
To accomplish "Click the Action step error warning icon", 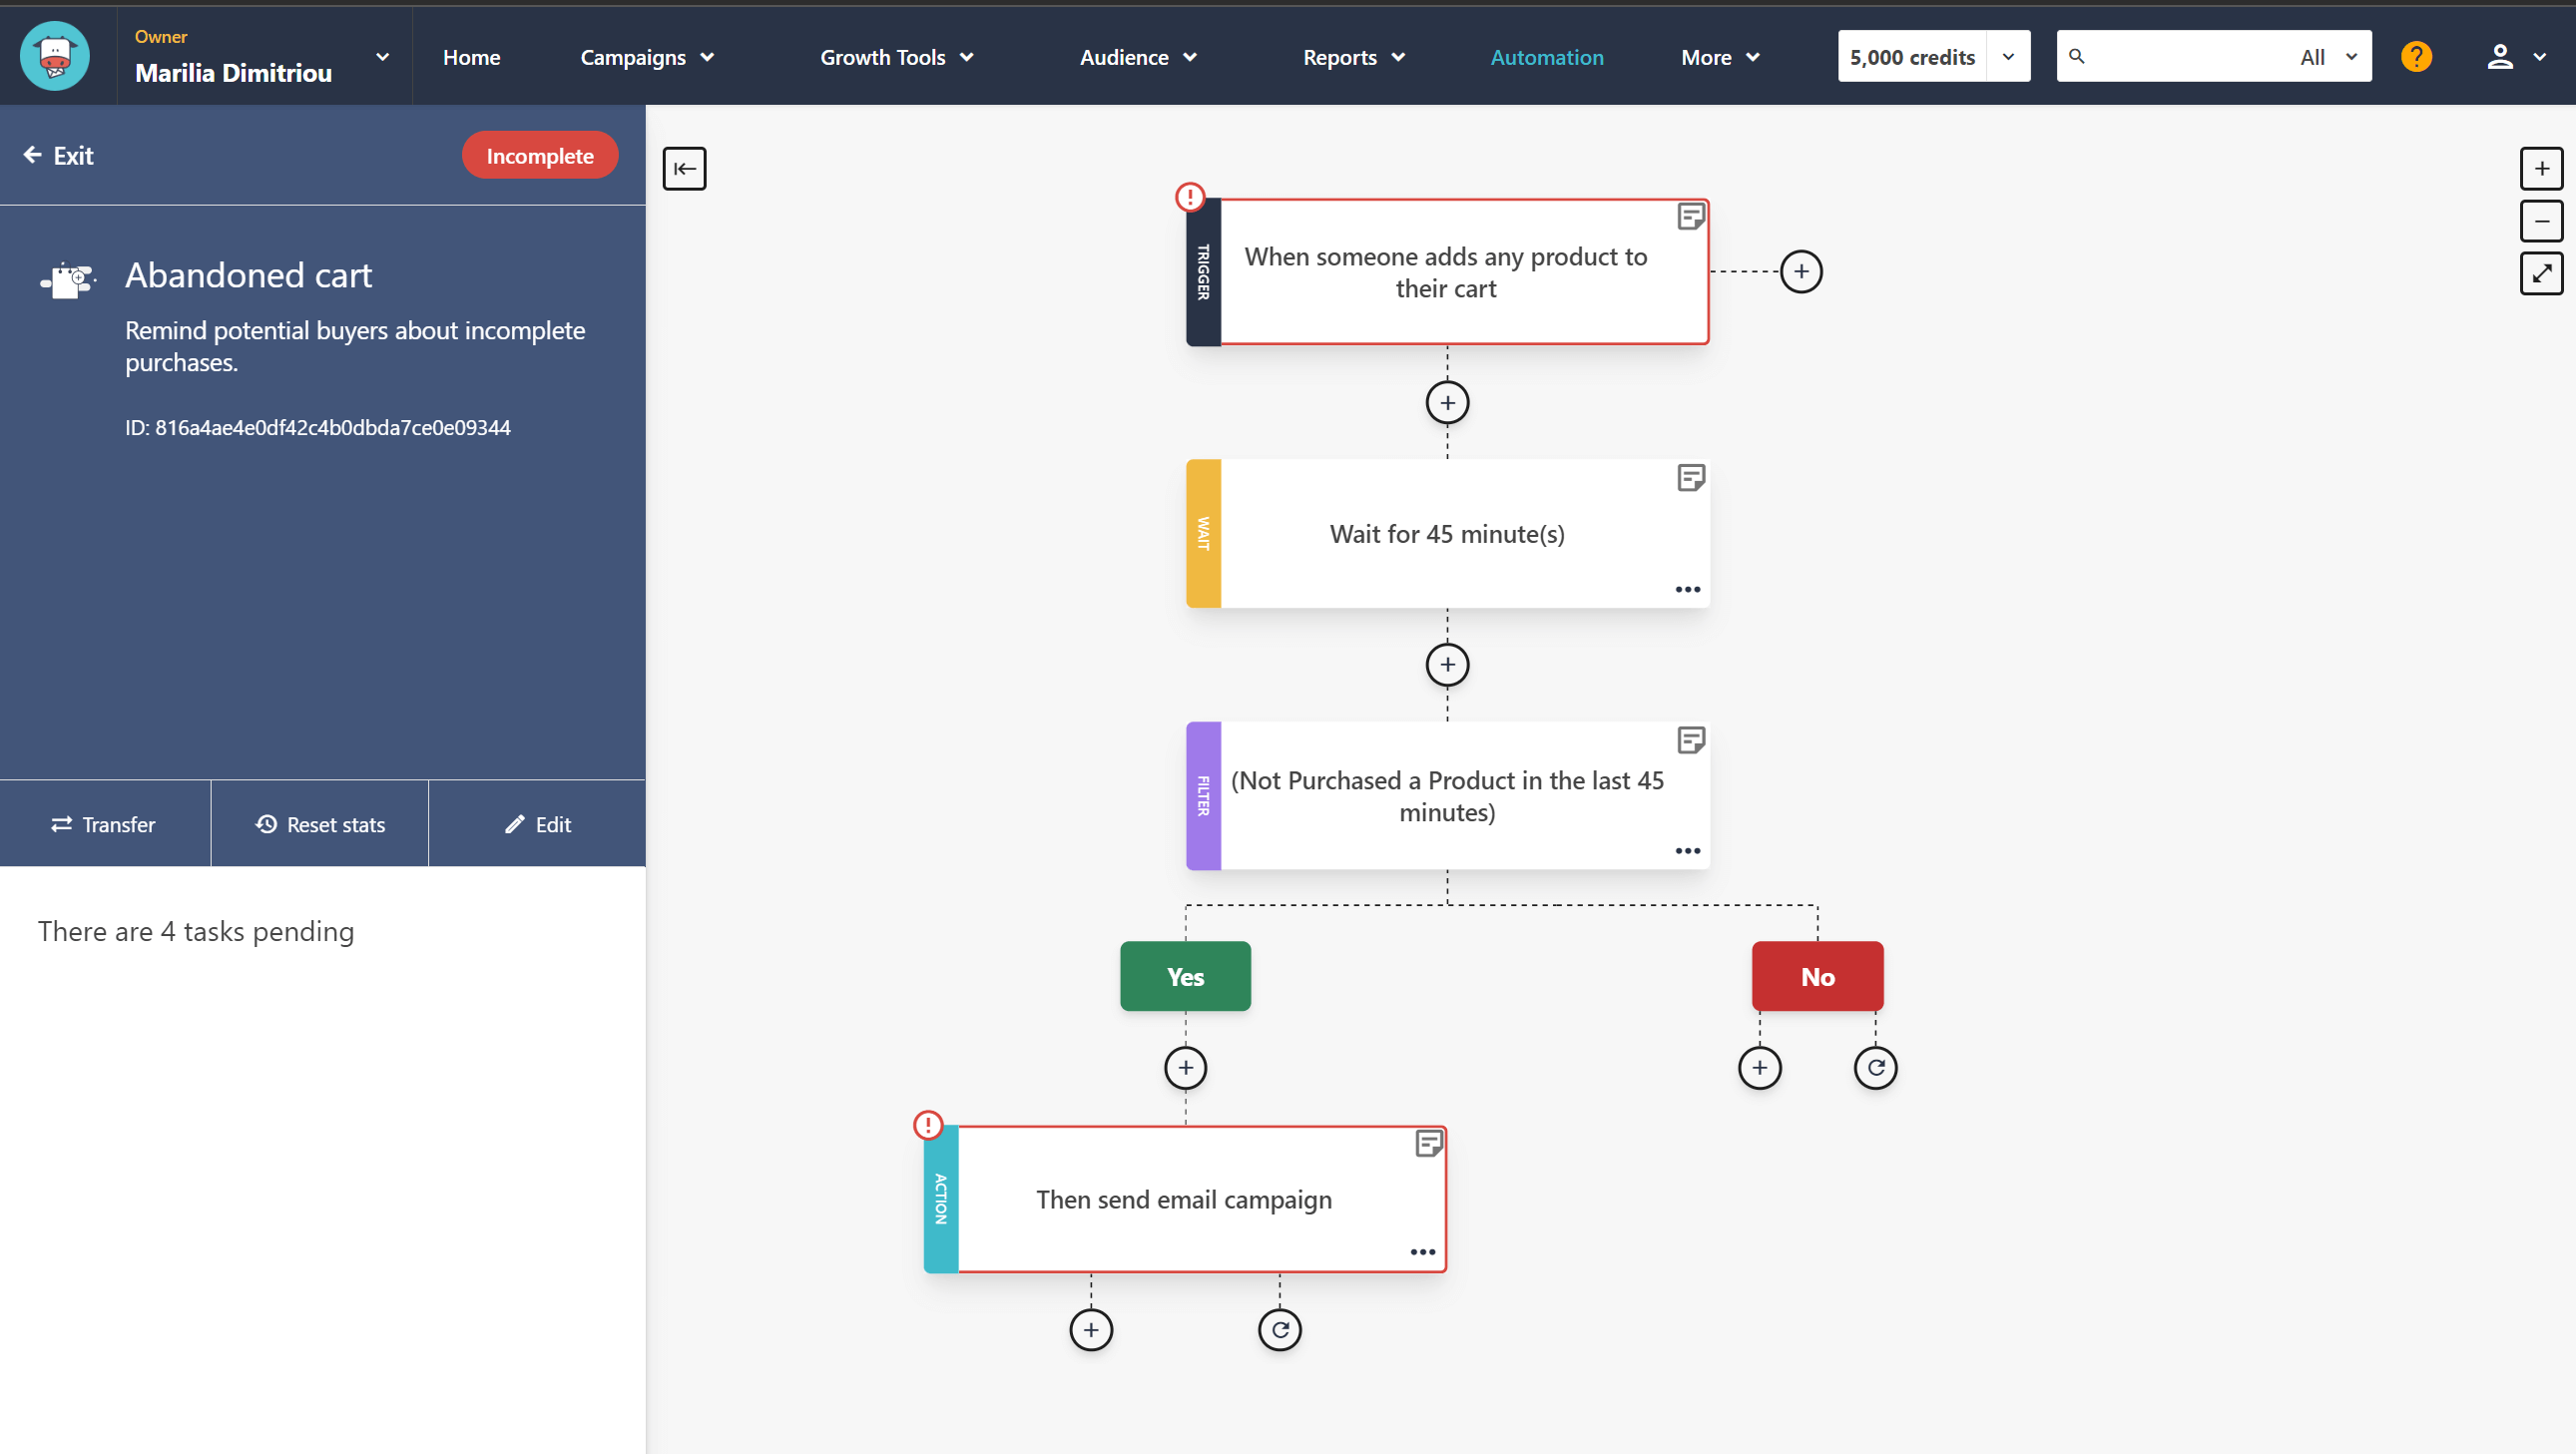I will [x=928, y=1125].
